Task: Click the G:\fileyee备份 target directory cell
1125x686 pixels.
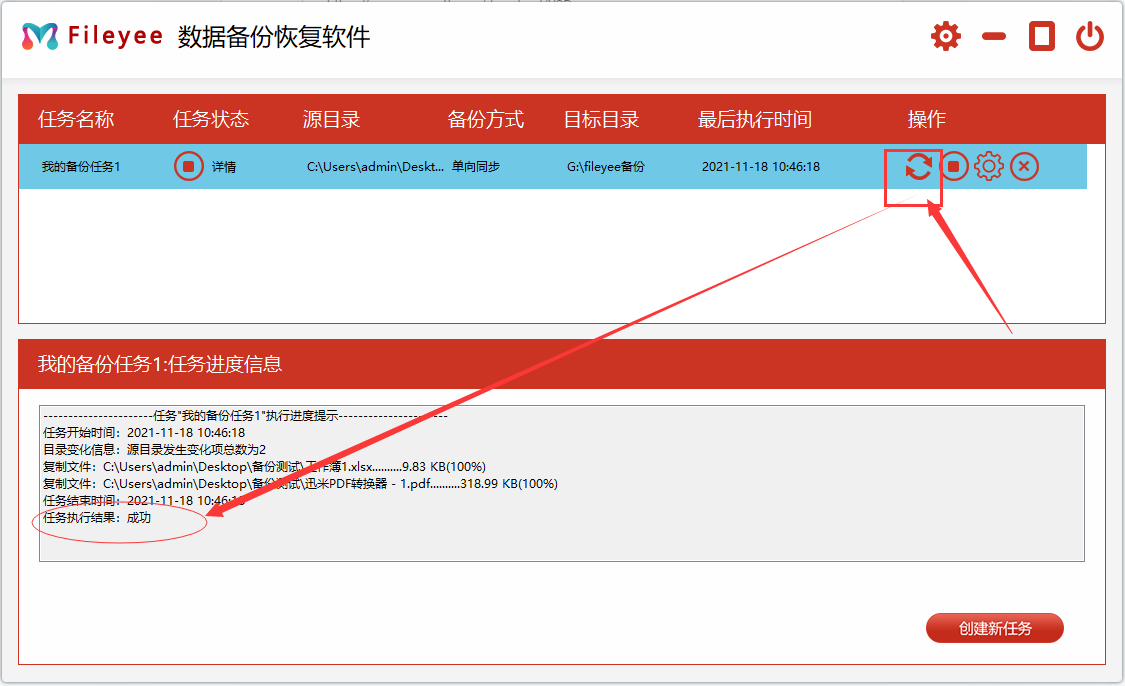Action: 606,167
